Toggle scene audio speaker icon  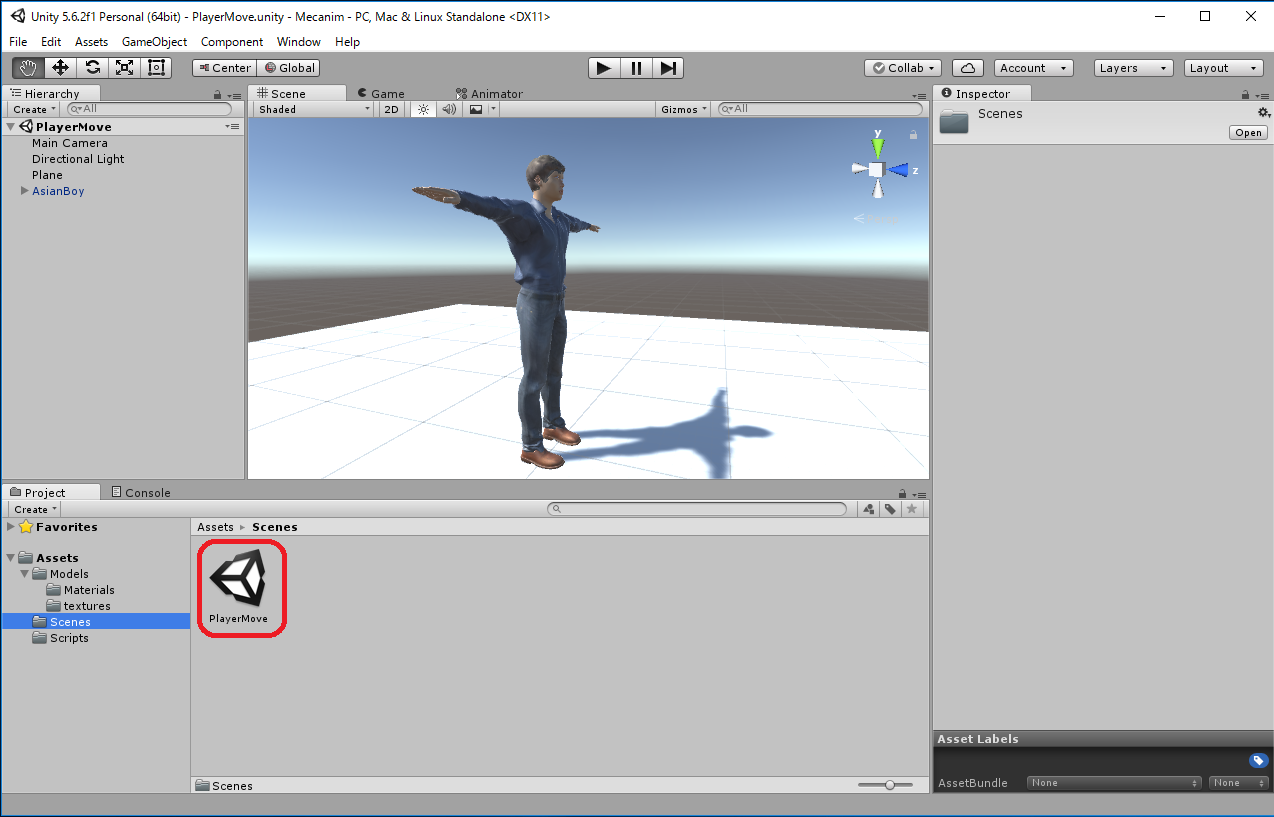point(449,109)
